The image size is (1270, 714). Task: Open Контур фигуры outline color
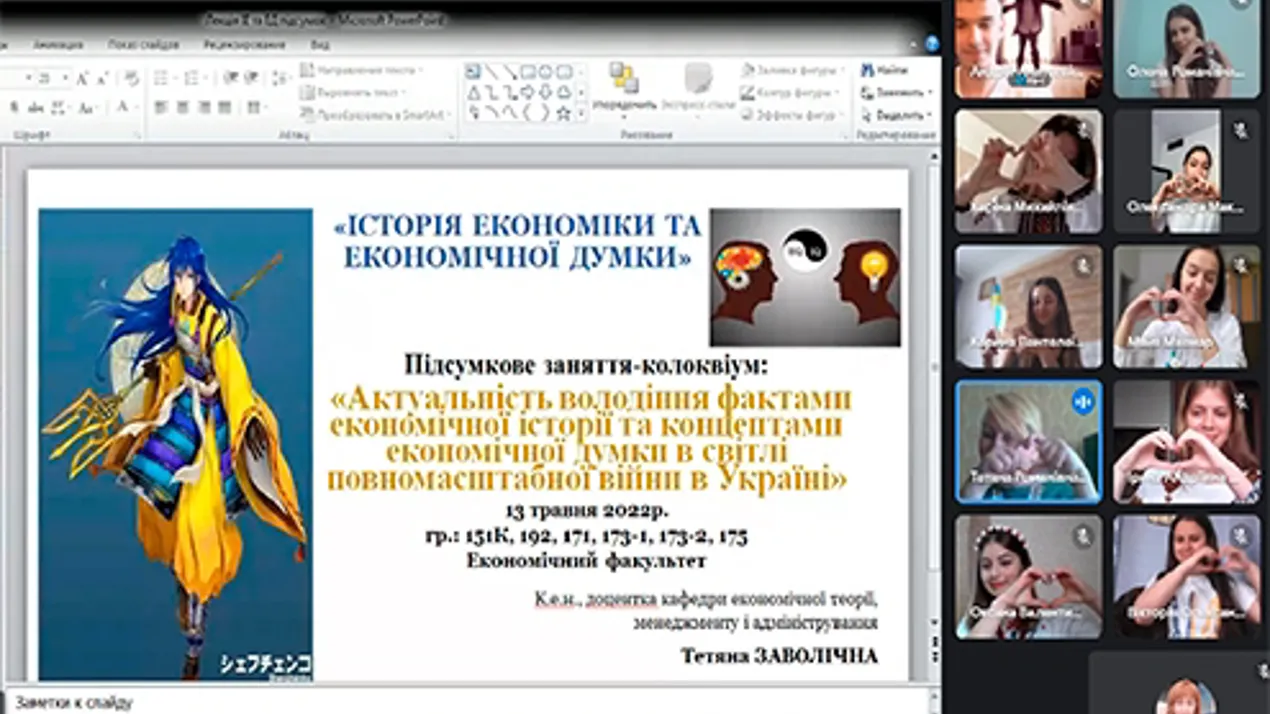click(x=789, y=93)
